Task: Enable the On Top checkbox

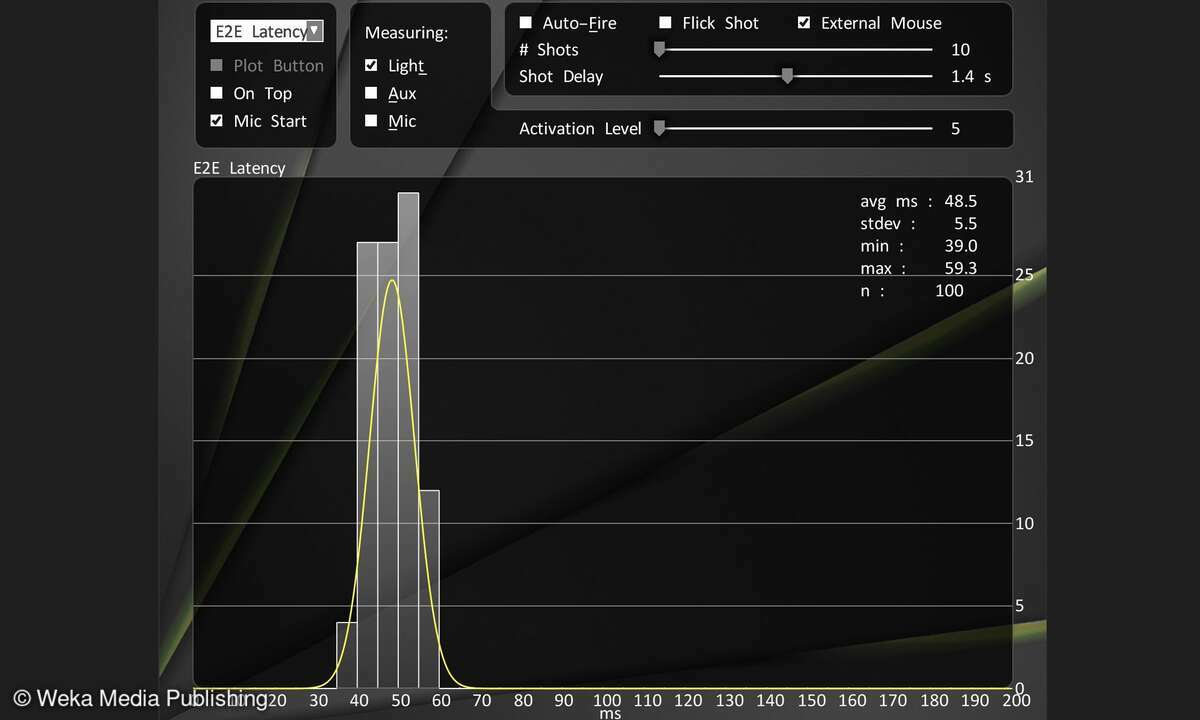Action: click(x=216, y=93)
